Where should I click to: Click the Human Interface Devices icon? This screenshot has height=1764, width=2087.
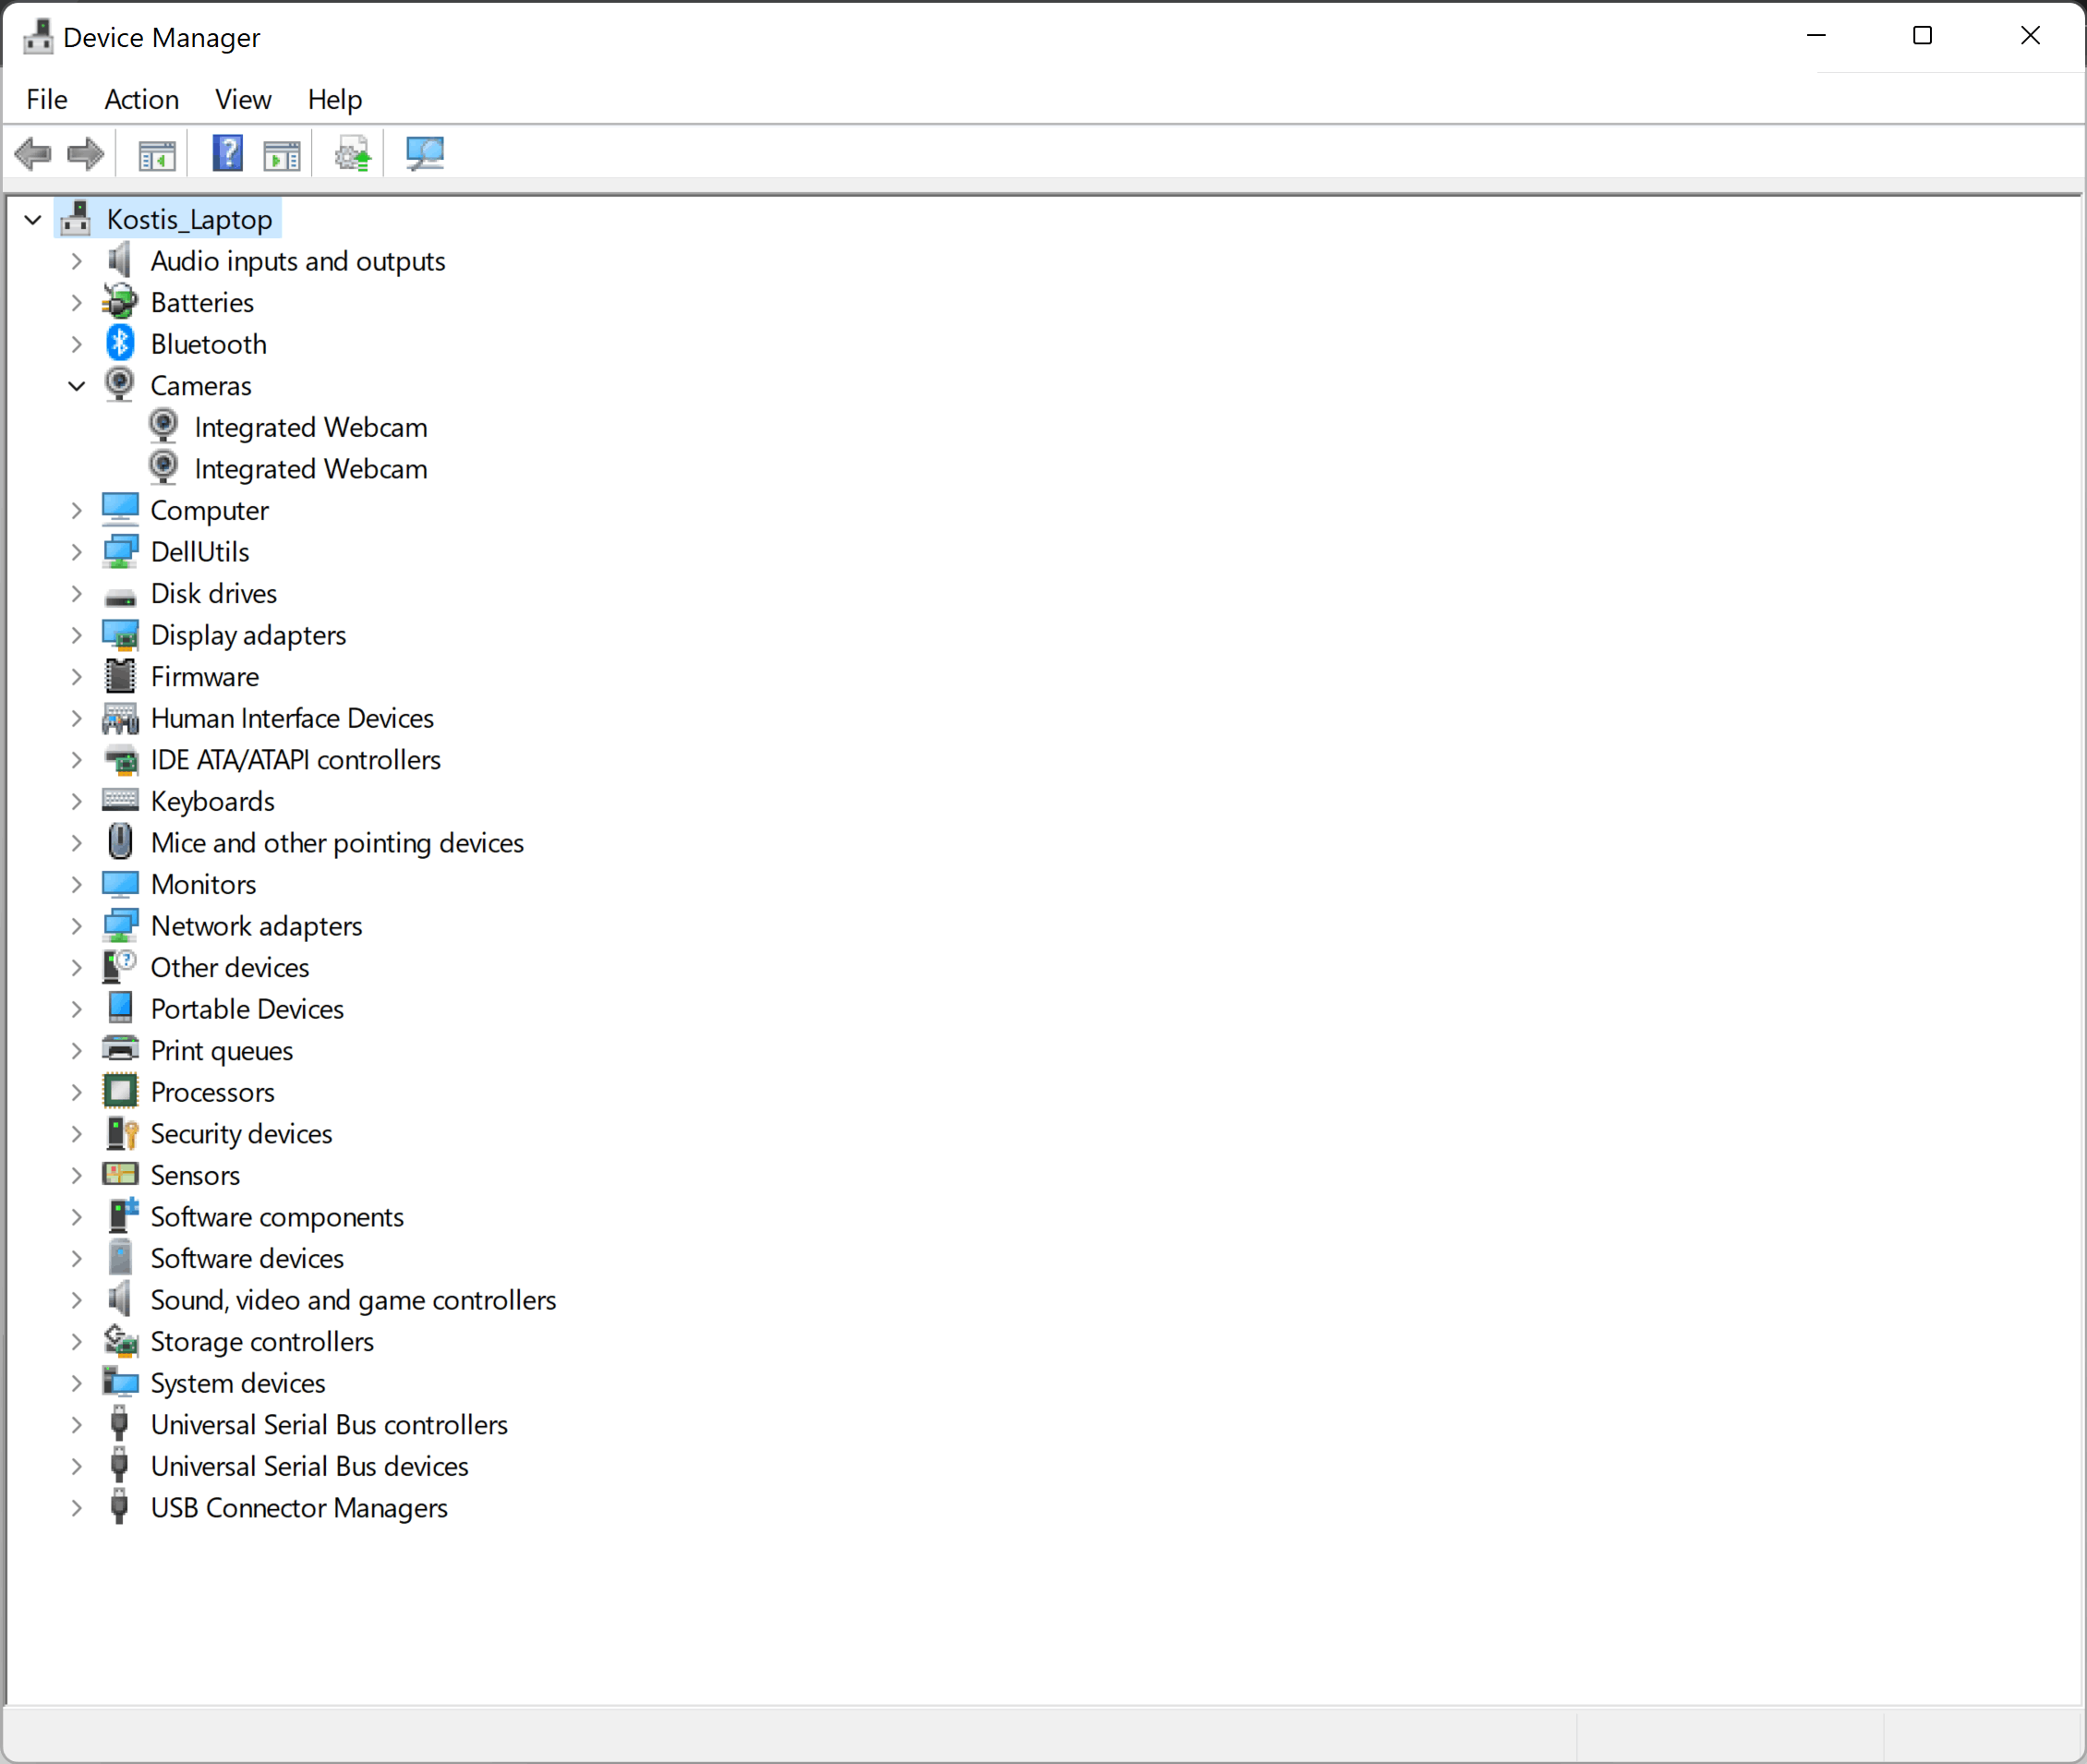click(x=120, y=718)
